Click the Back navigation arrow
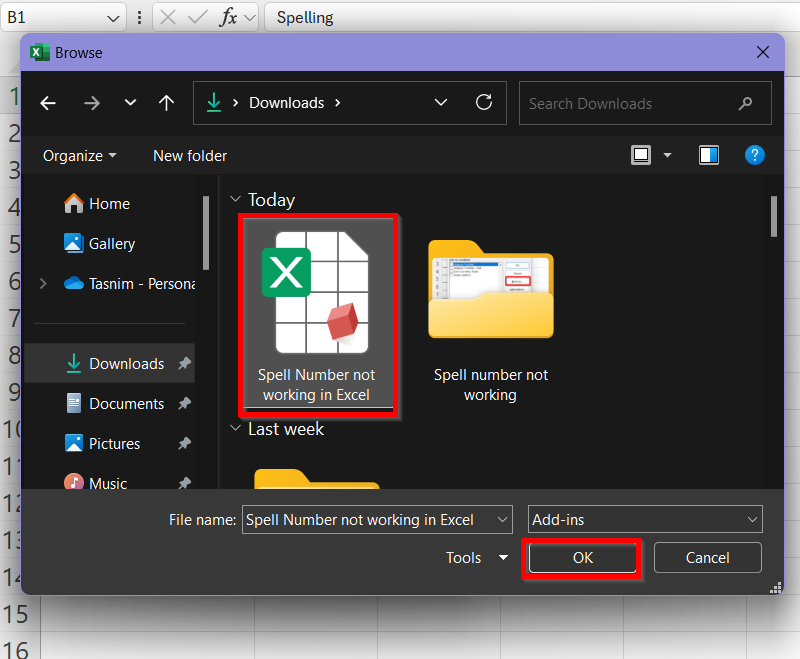 tap(48, 103)
